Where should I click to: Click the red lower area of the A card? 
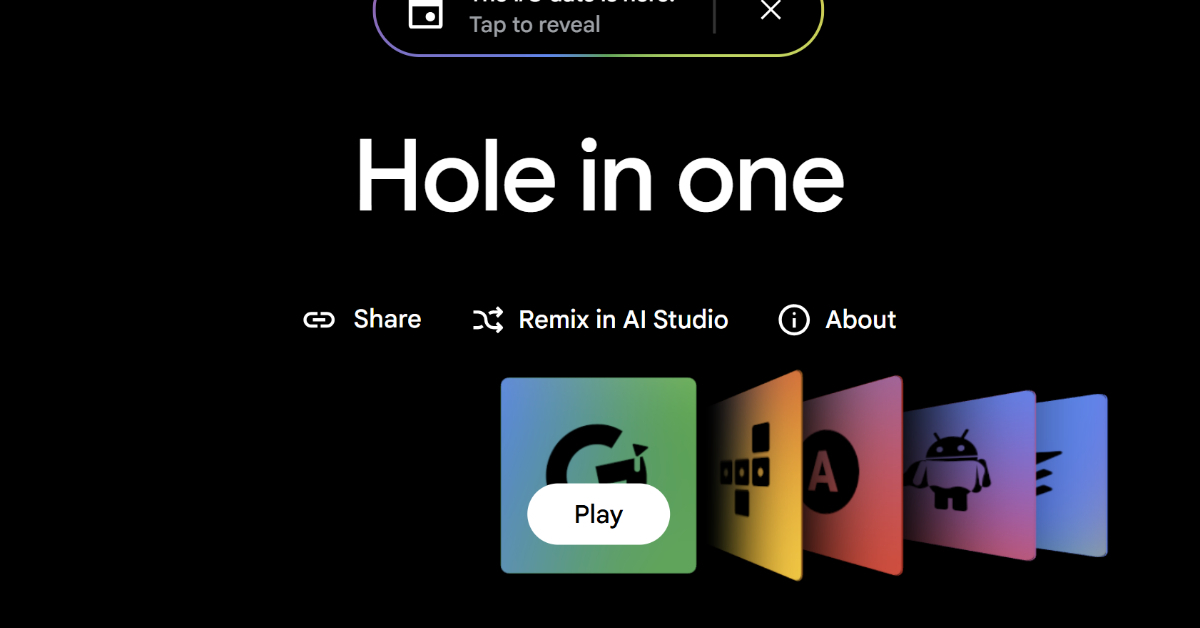850,545
